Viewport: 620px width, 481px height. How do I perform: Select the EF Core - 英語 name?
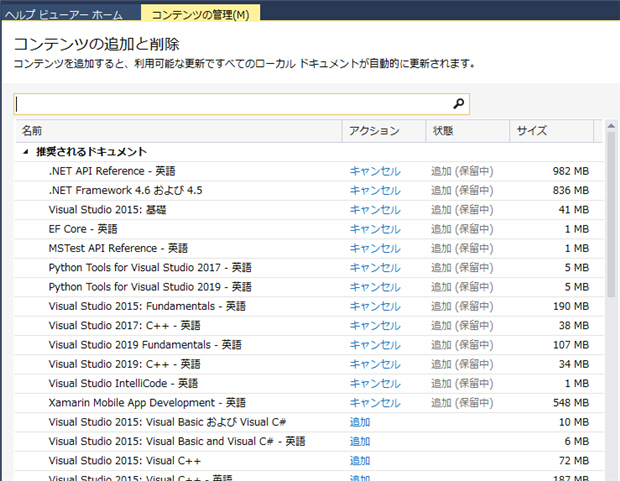83,229
